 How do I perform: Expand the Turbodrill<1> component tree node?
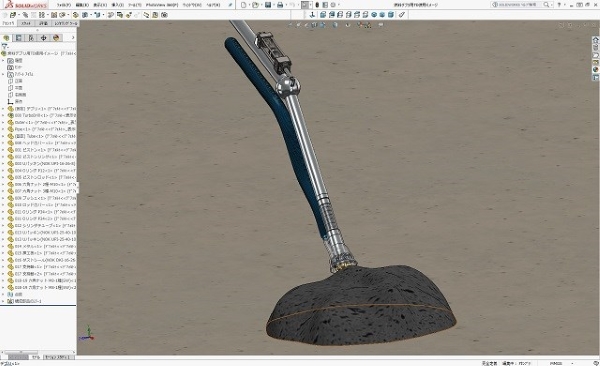pyautogui.click(x=3, y=115)
